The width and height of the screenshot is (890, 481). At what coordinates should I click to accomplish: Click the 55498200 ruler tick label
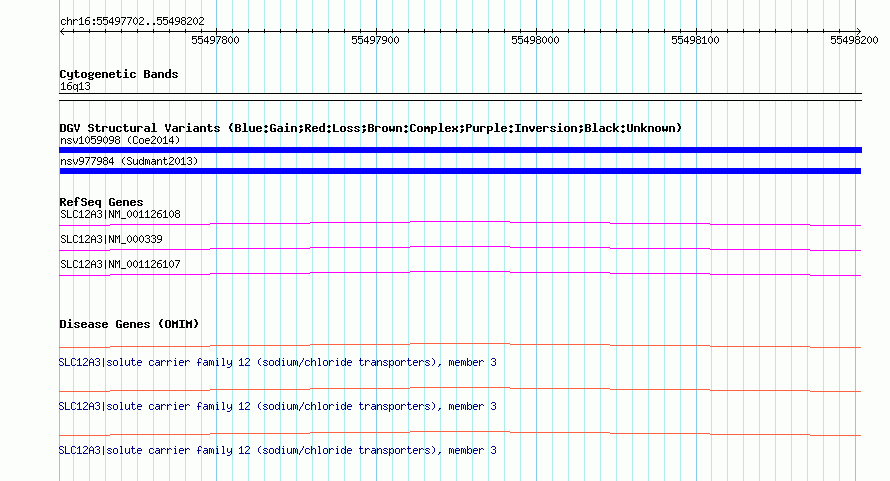click(x=854, y=40)
